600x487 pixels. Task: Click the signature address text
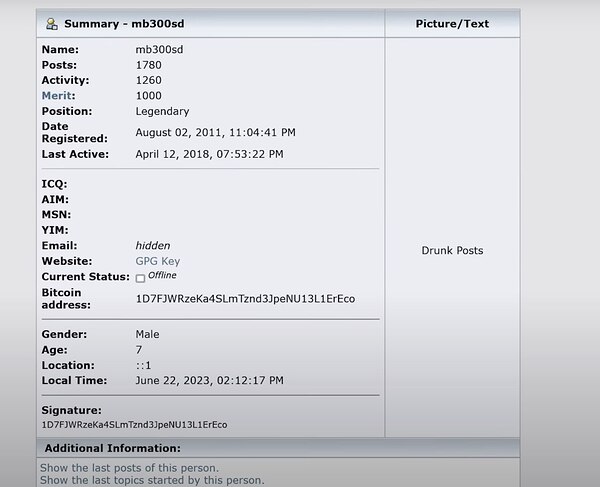tap(134, 425)
